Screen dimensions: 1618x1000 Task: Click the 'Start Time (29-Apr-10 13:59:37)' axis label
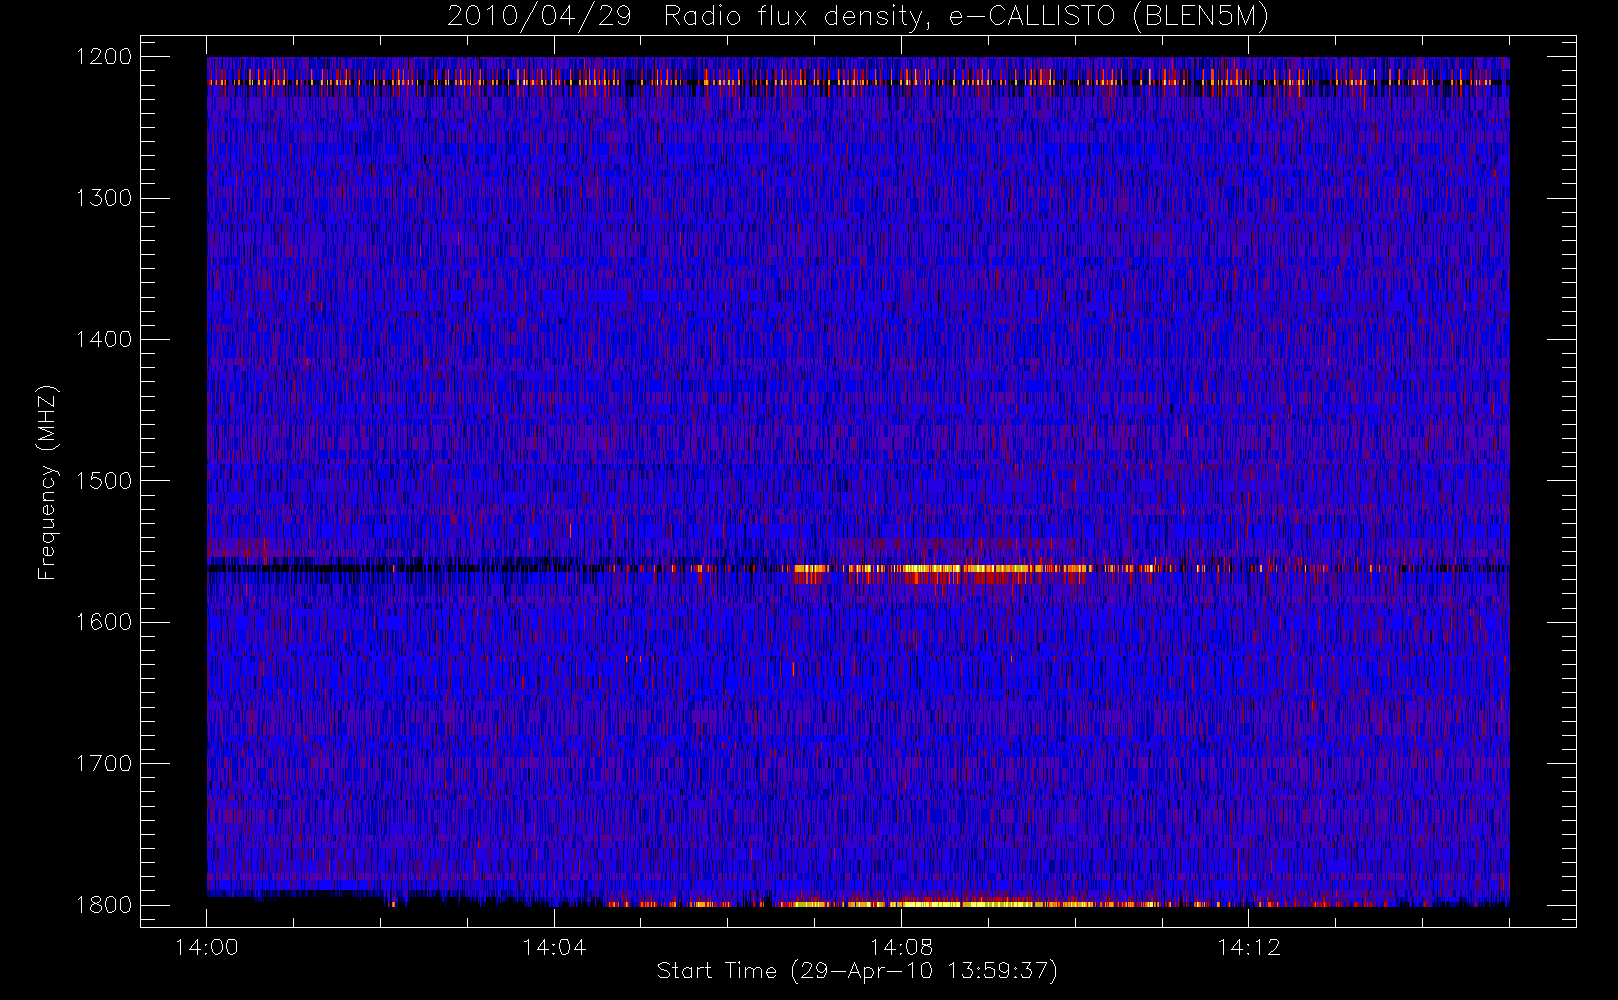857,971
